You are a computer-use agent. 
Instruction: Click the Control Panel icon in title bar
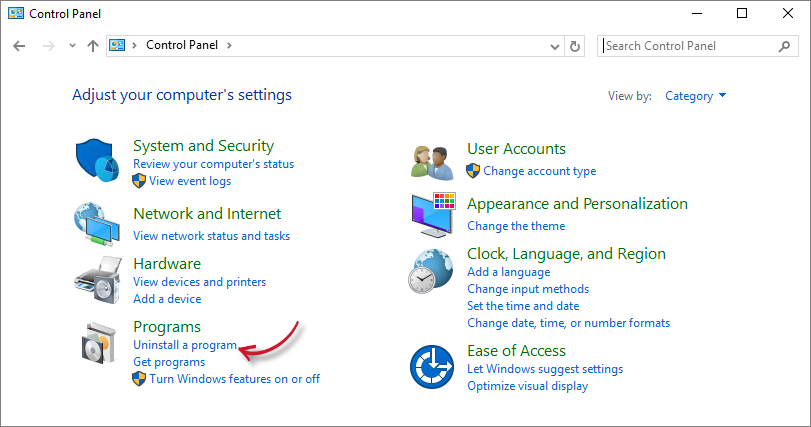(16, 13)
